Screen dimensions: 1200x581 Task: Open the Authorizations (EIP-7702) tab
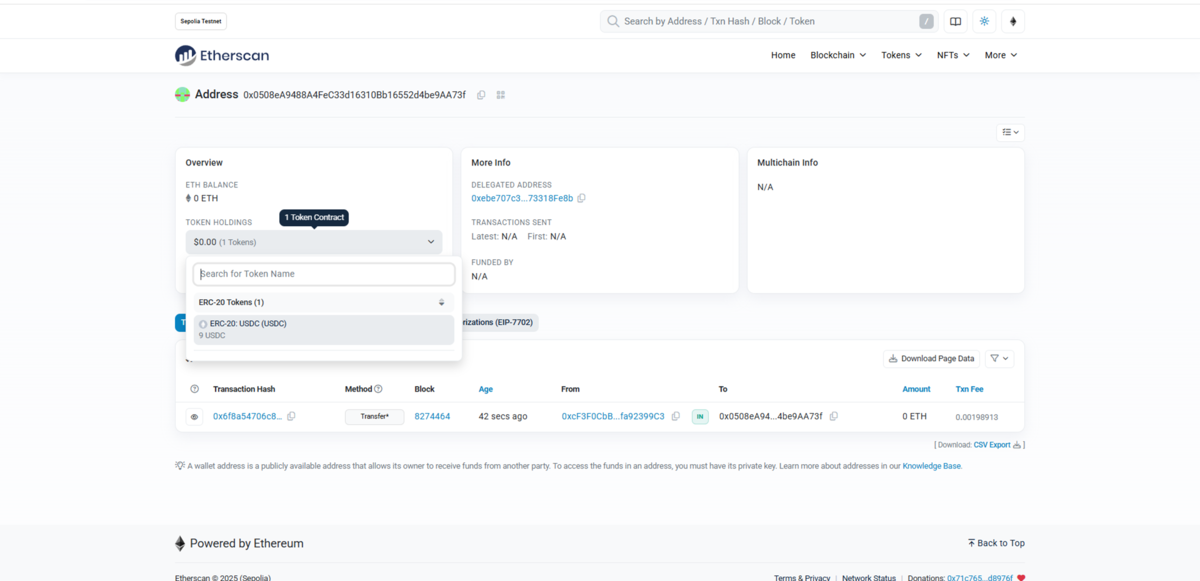500,323
